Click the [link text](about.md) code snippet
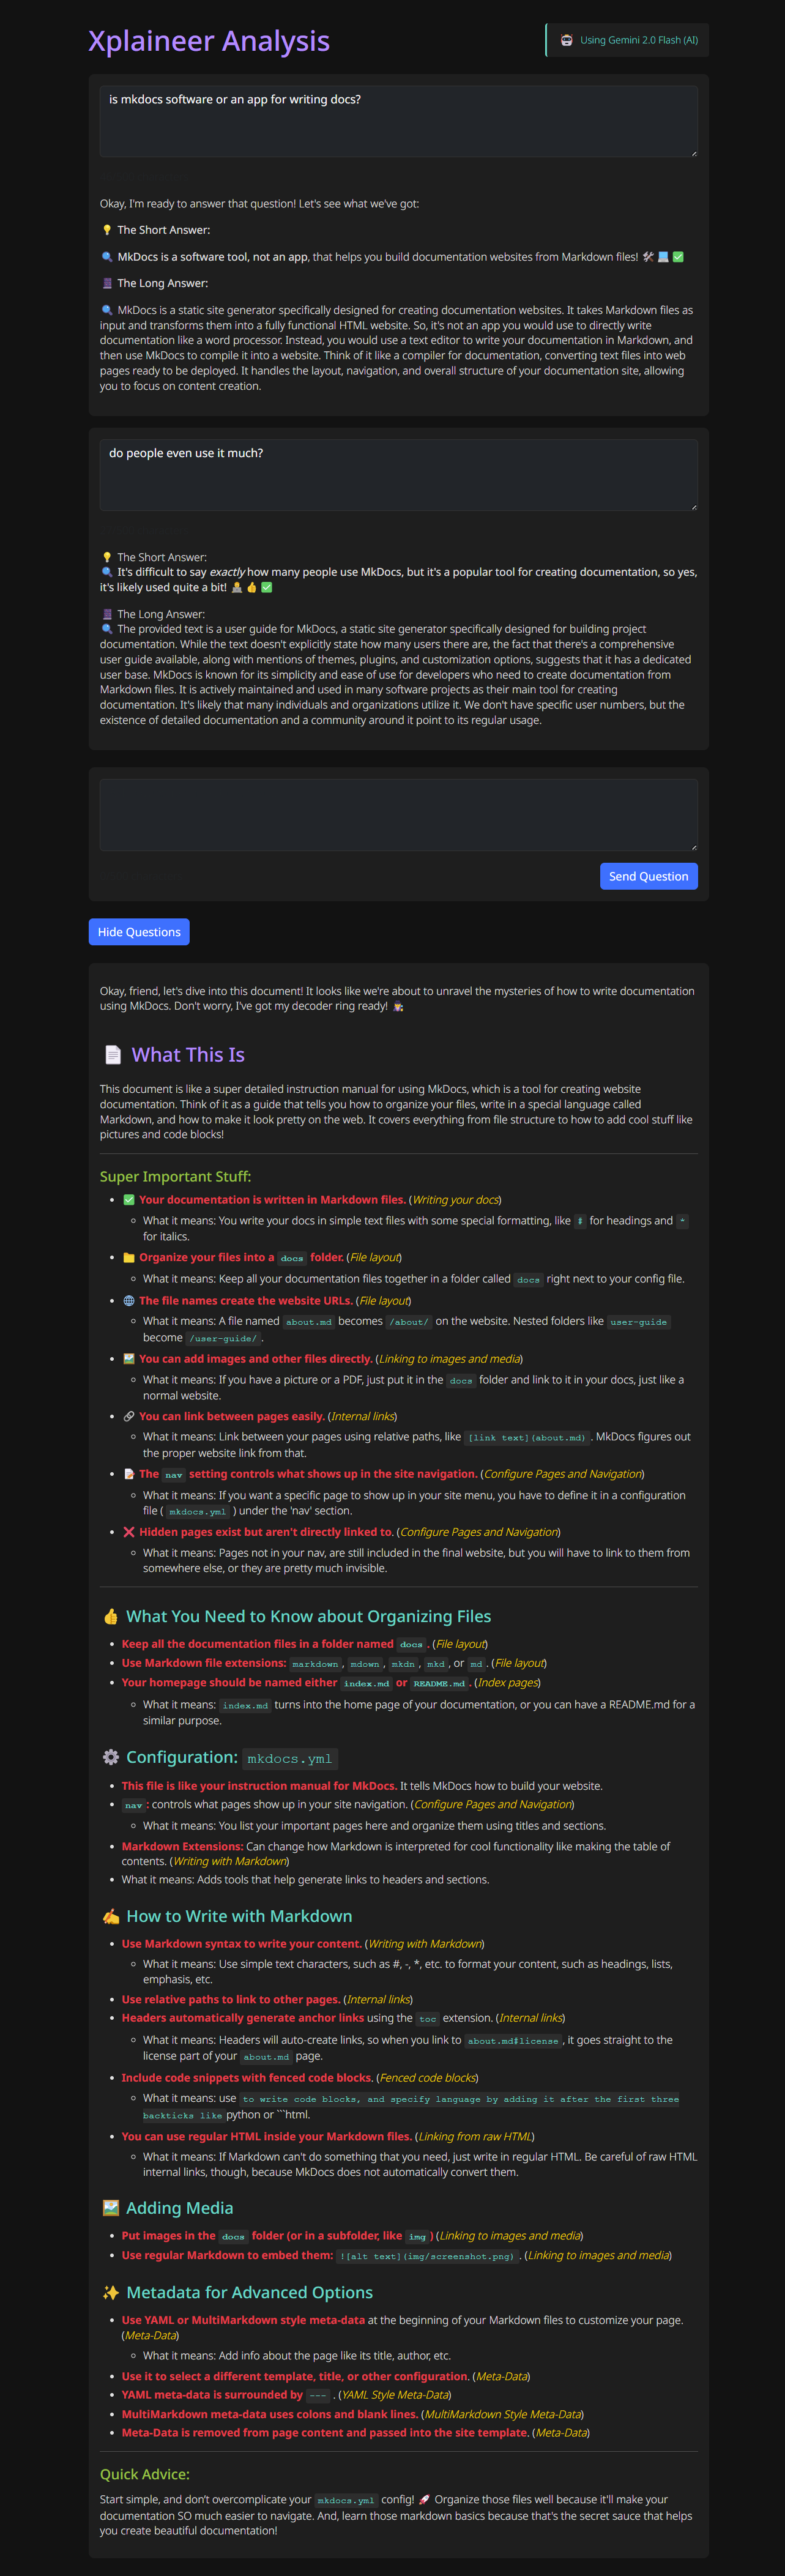This screenshot has width=785, height=2576. (x=527, y=1437)
